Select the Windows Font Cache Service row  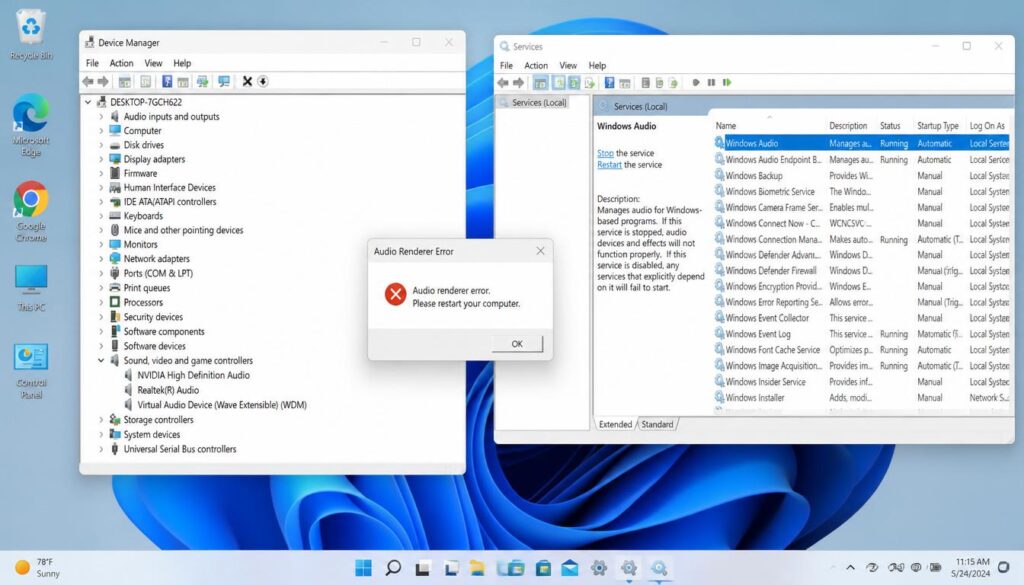(x=861, y=350)
